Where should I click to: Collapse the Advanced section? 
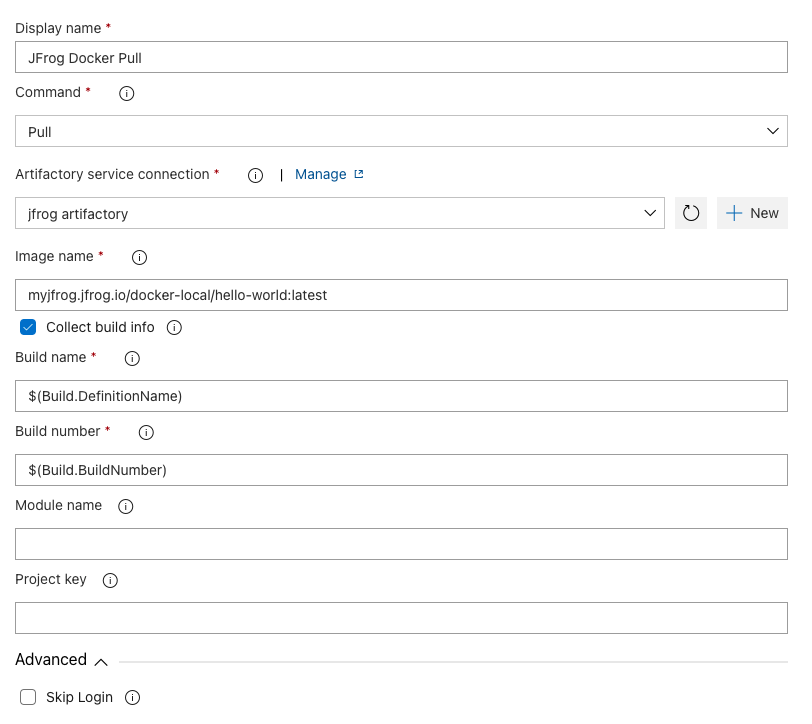click(100, 661)
